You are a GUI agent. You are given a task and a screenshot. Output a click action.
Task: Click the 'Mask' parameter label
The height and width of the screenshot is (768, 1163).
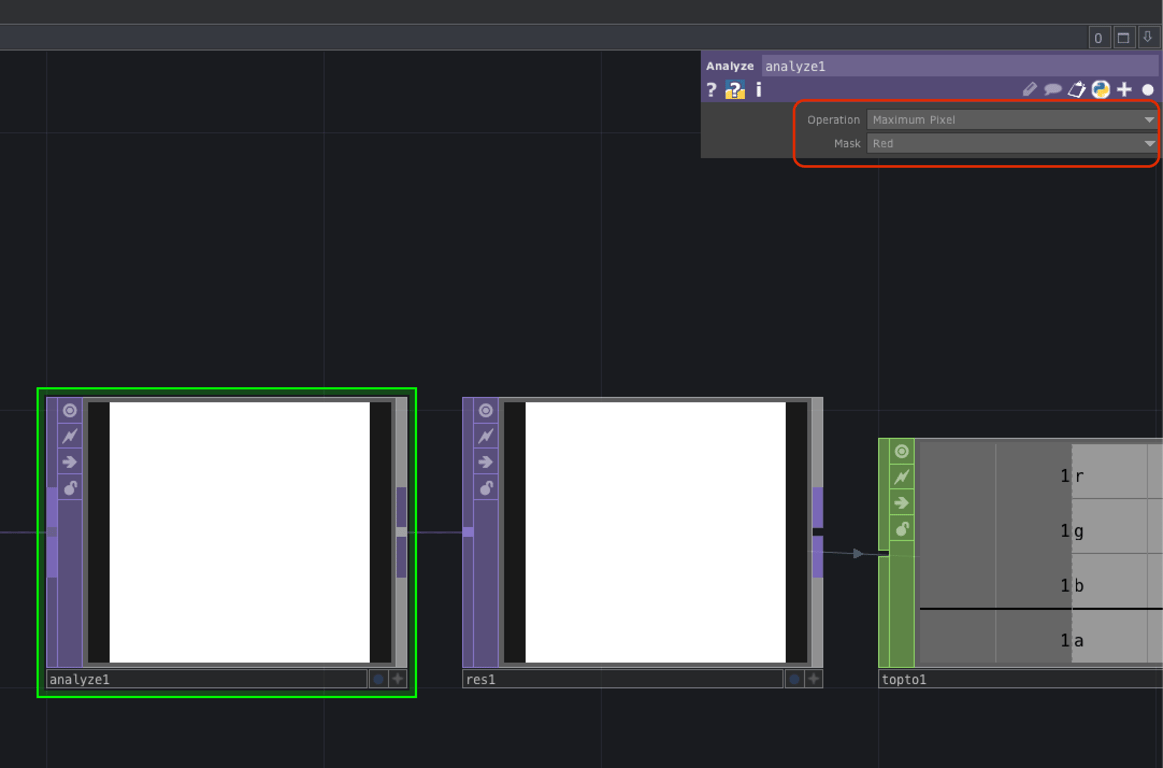tap(847, 143)
